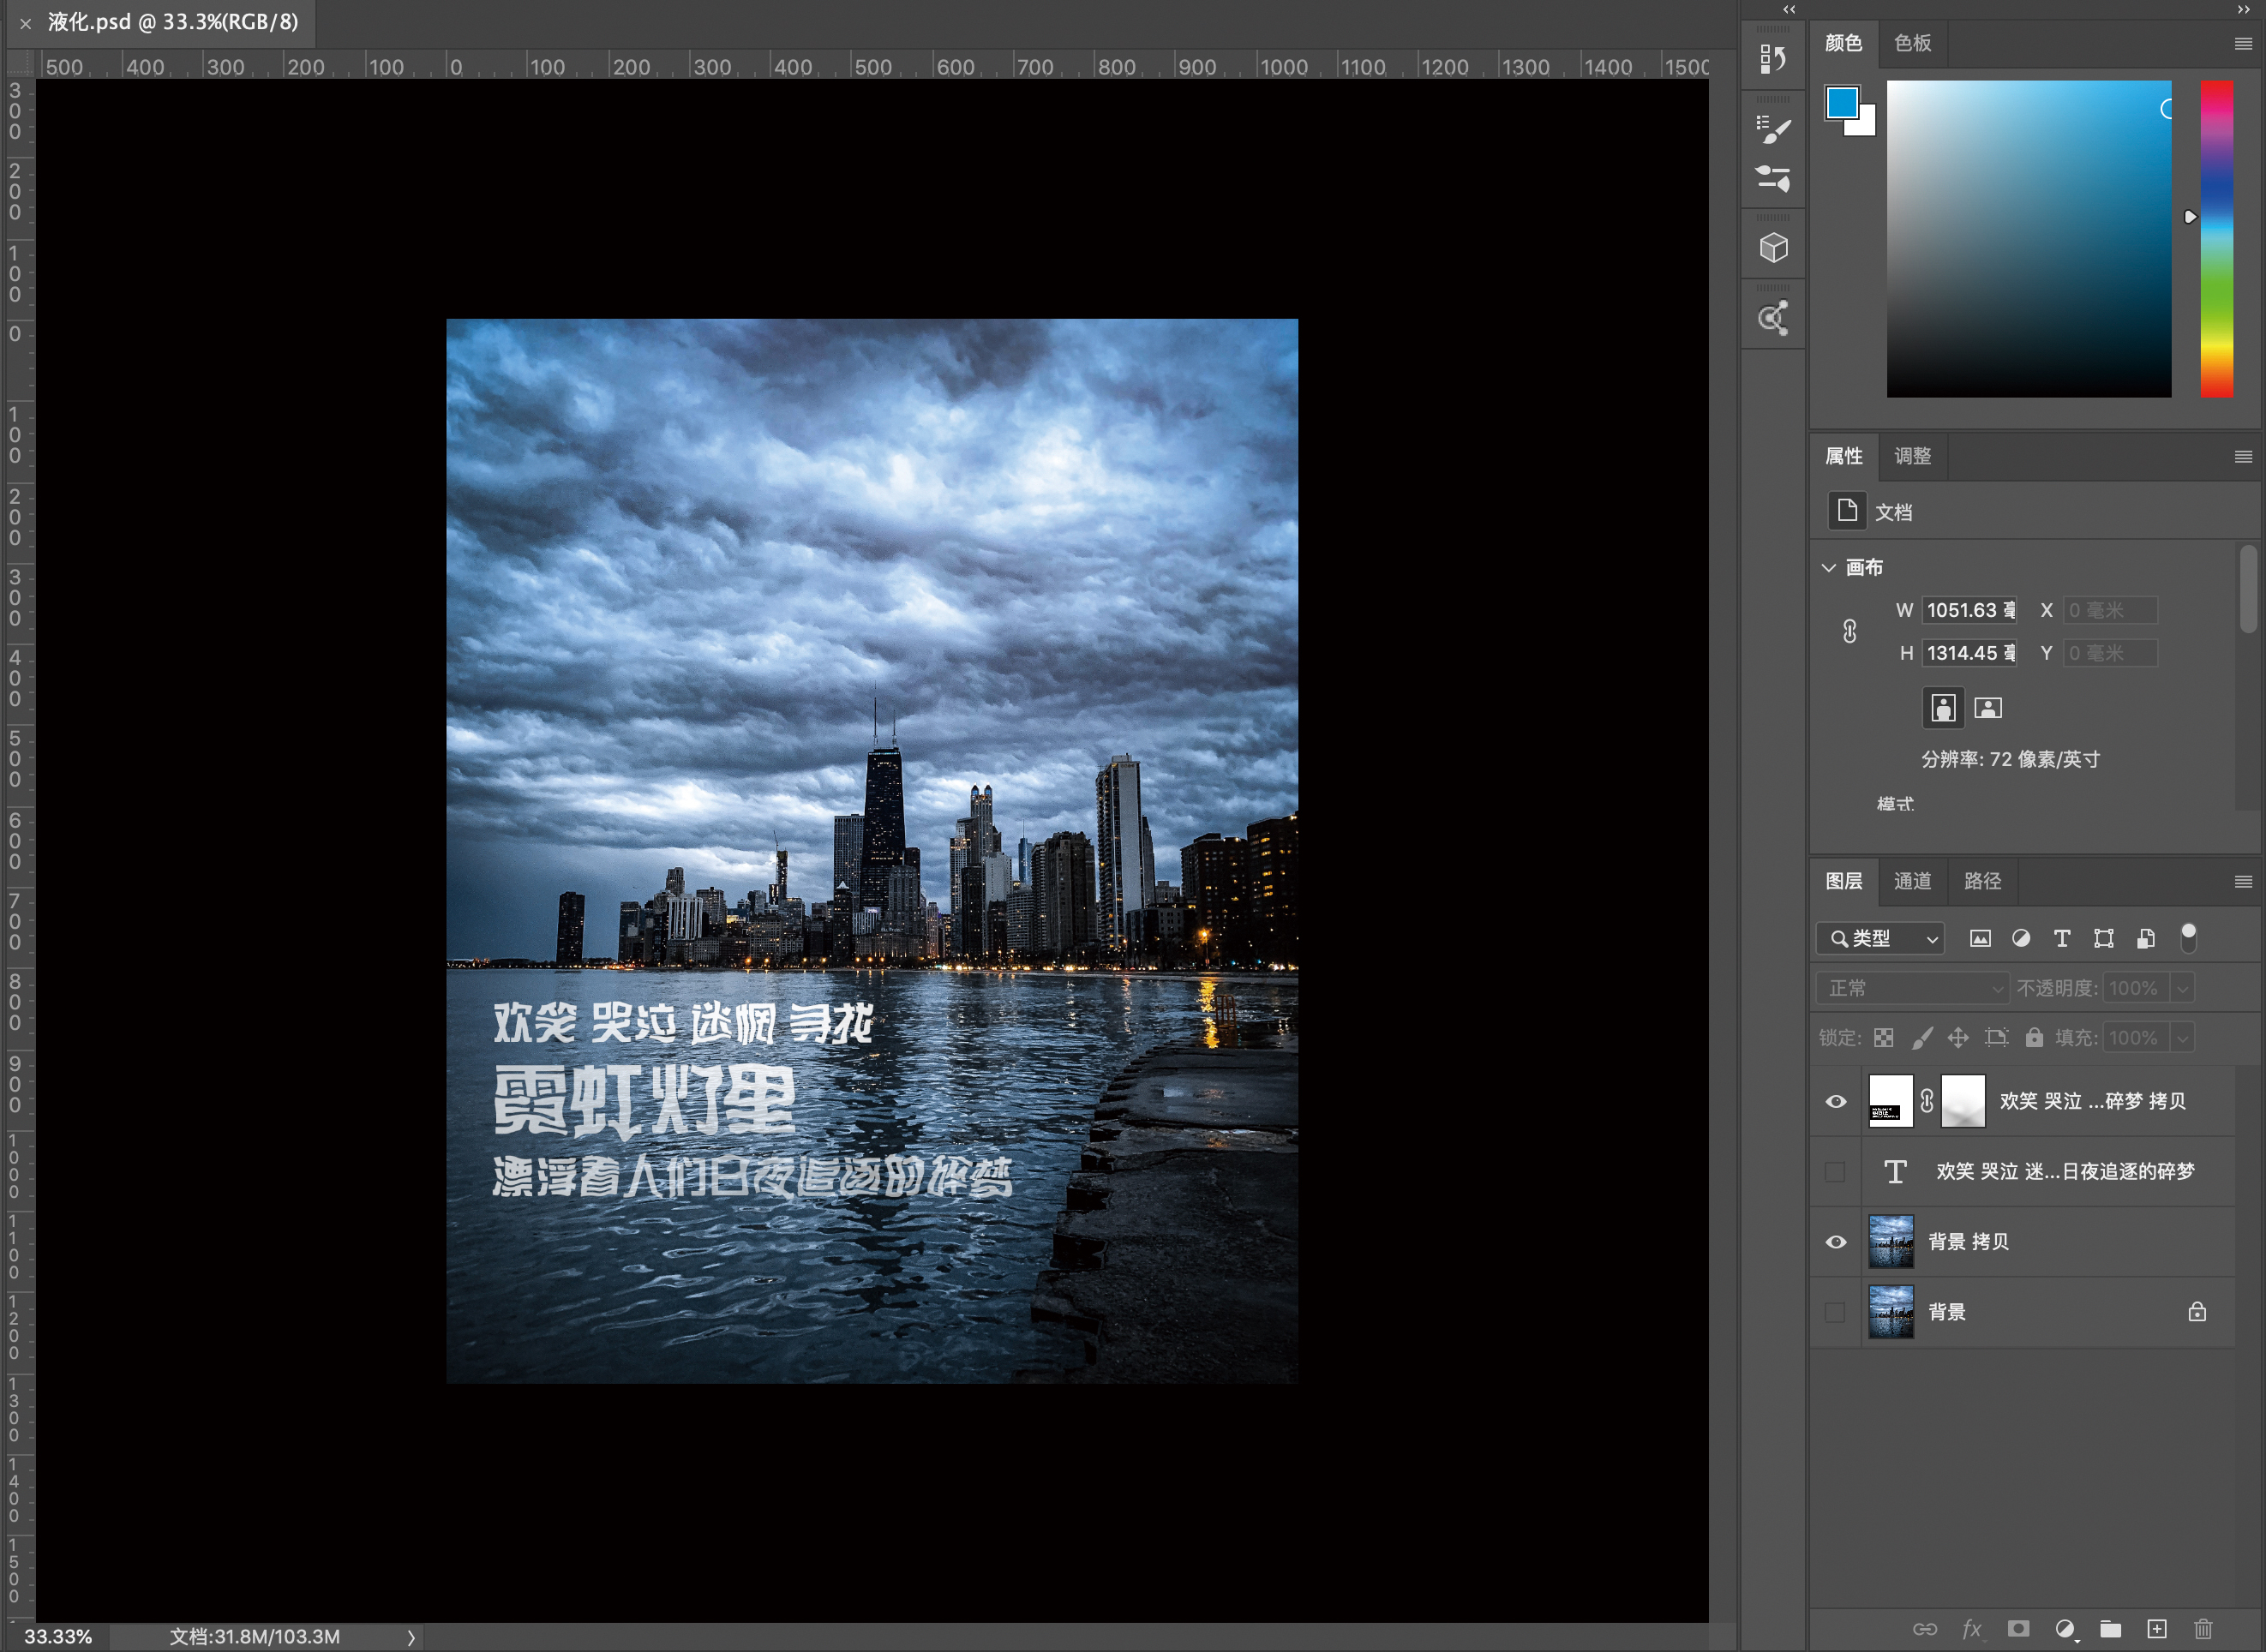Filter layers by adjustment layer icon
The width and height of the screenshot is (2266, 1652).
(x=2021, y=938)
